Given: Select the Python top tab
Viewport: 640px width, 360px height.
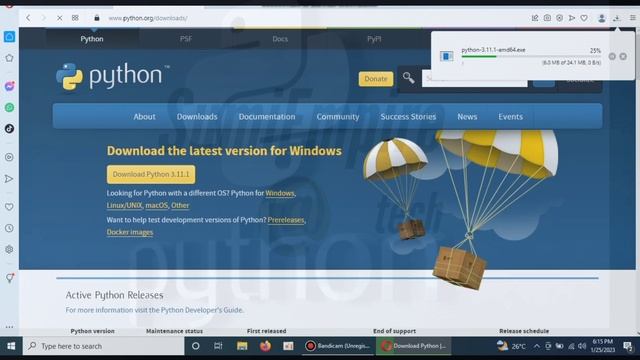Looking at the screenshot, I should coord(92,39).
